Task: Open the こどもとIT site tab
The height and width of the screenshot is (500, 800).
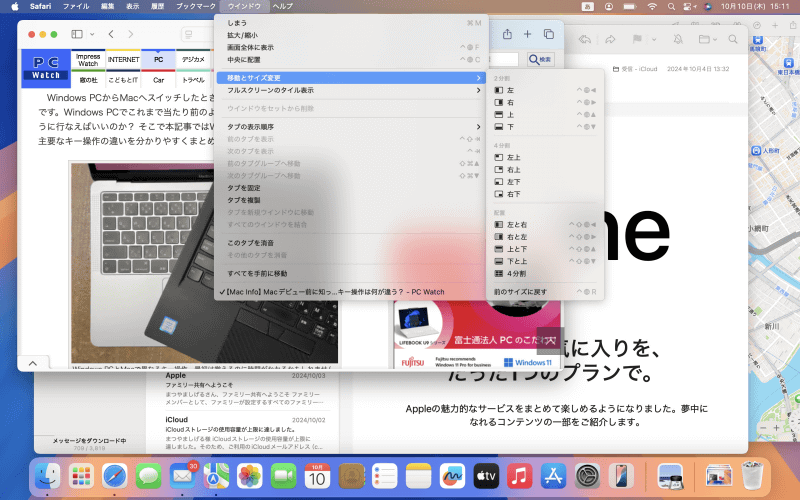Action: (x=123, y=80)
